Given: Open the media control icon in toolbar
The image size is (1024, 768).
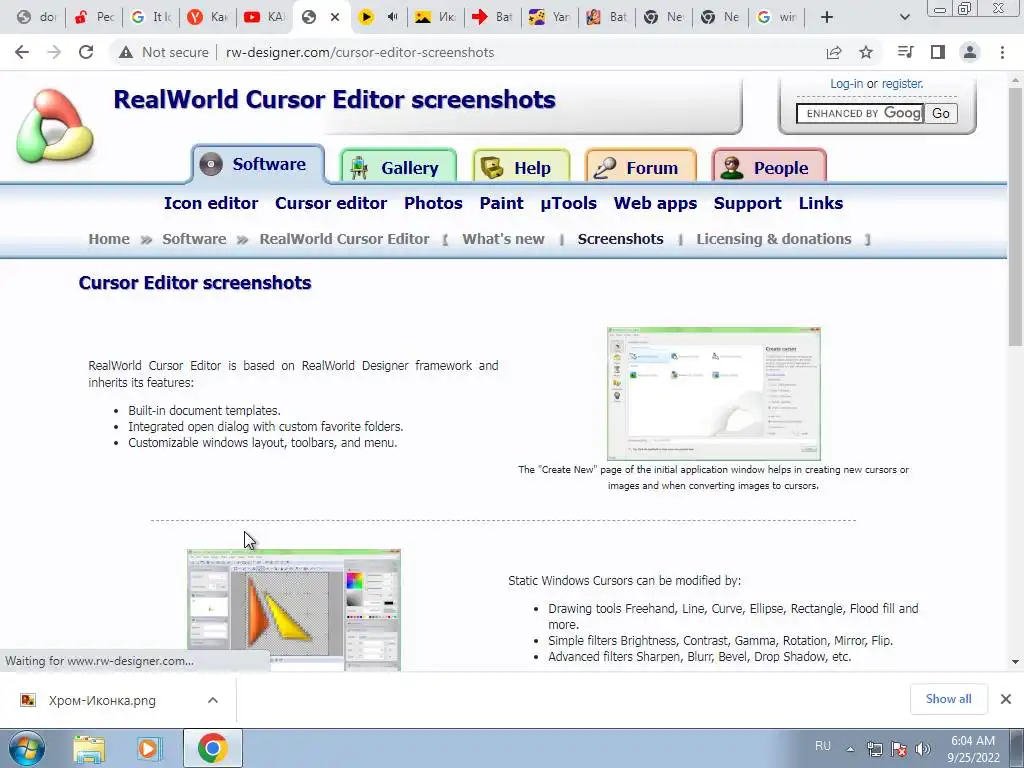Looking at the screenshot, I should [x=905, y=52].
